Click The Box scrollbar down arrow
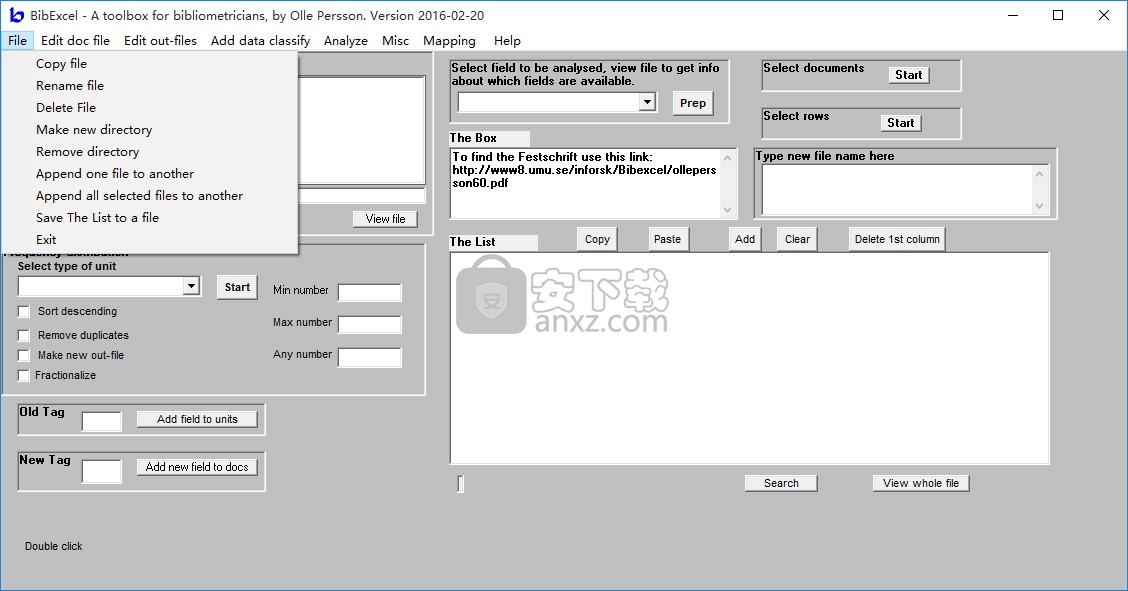1128x591 pixels. [727, 209]
